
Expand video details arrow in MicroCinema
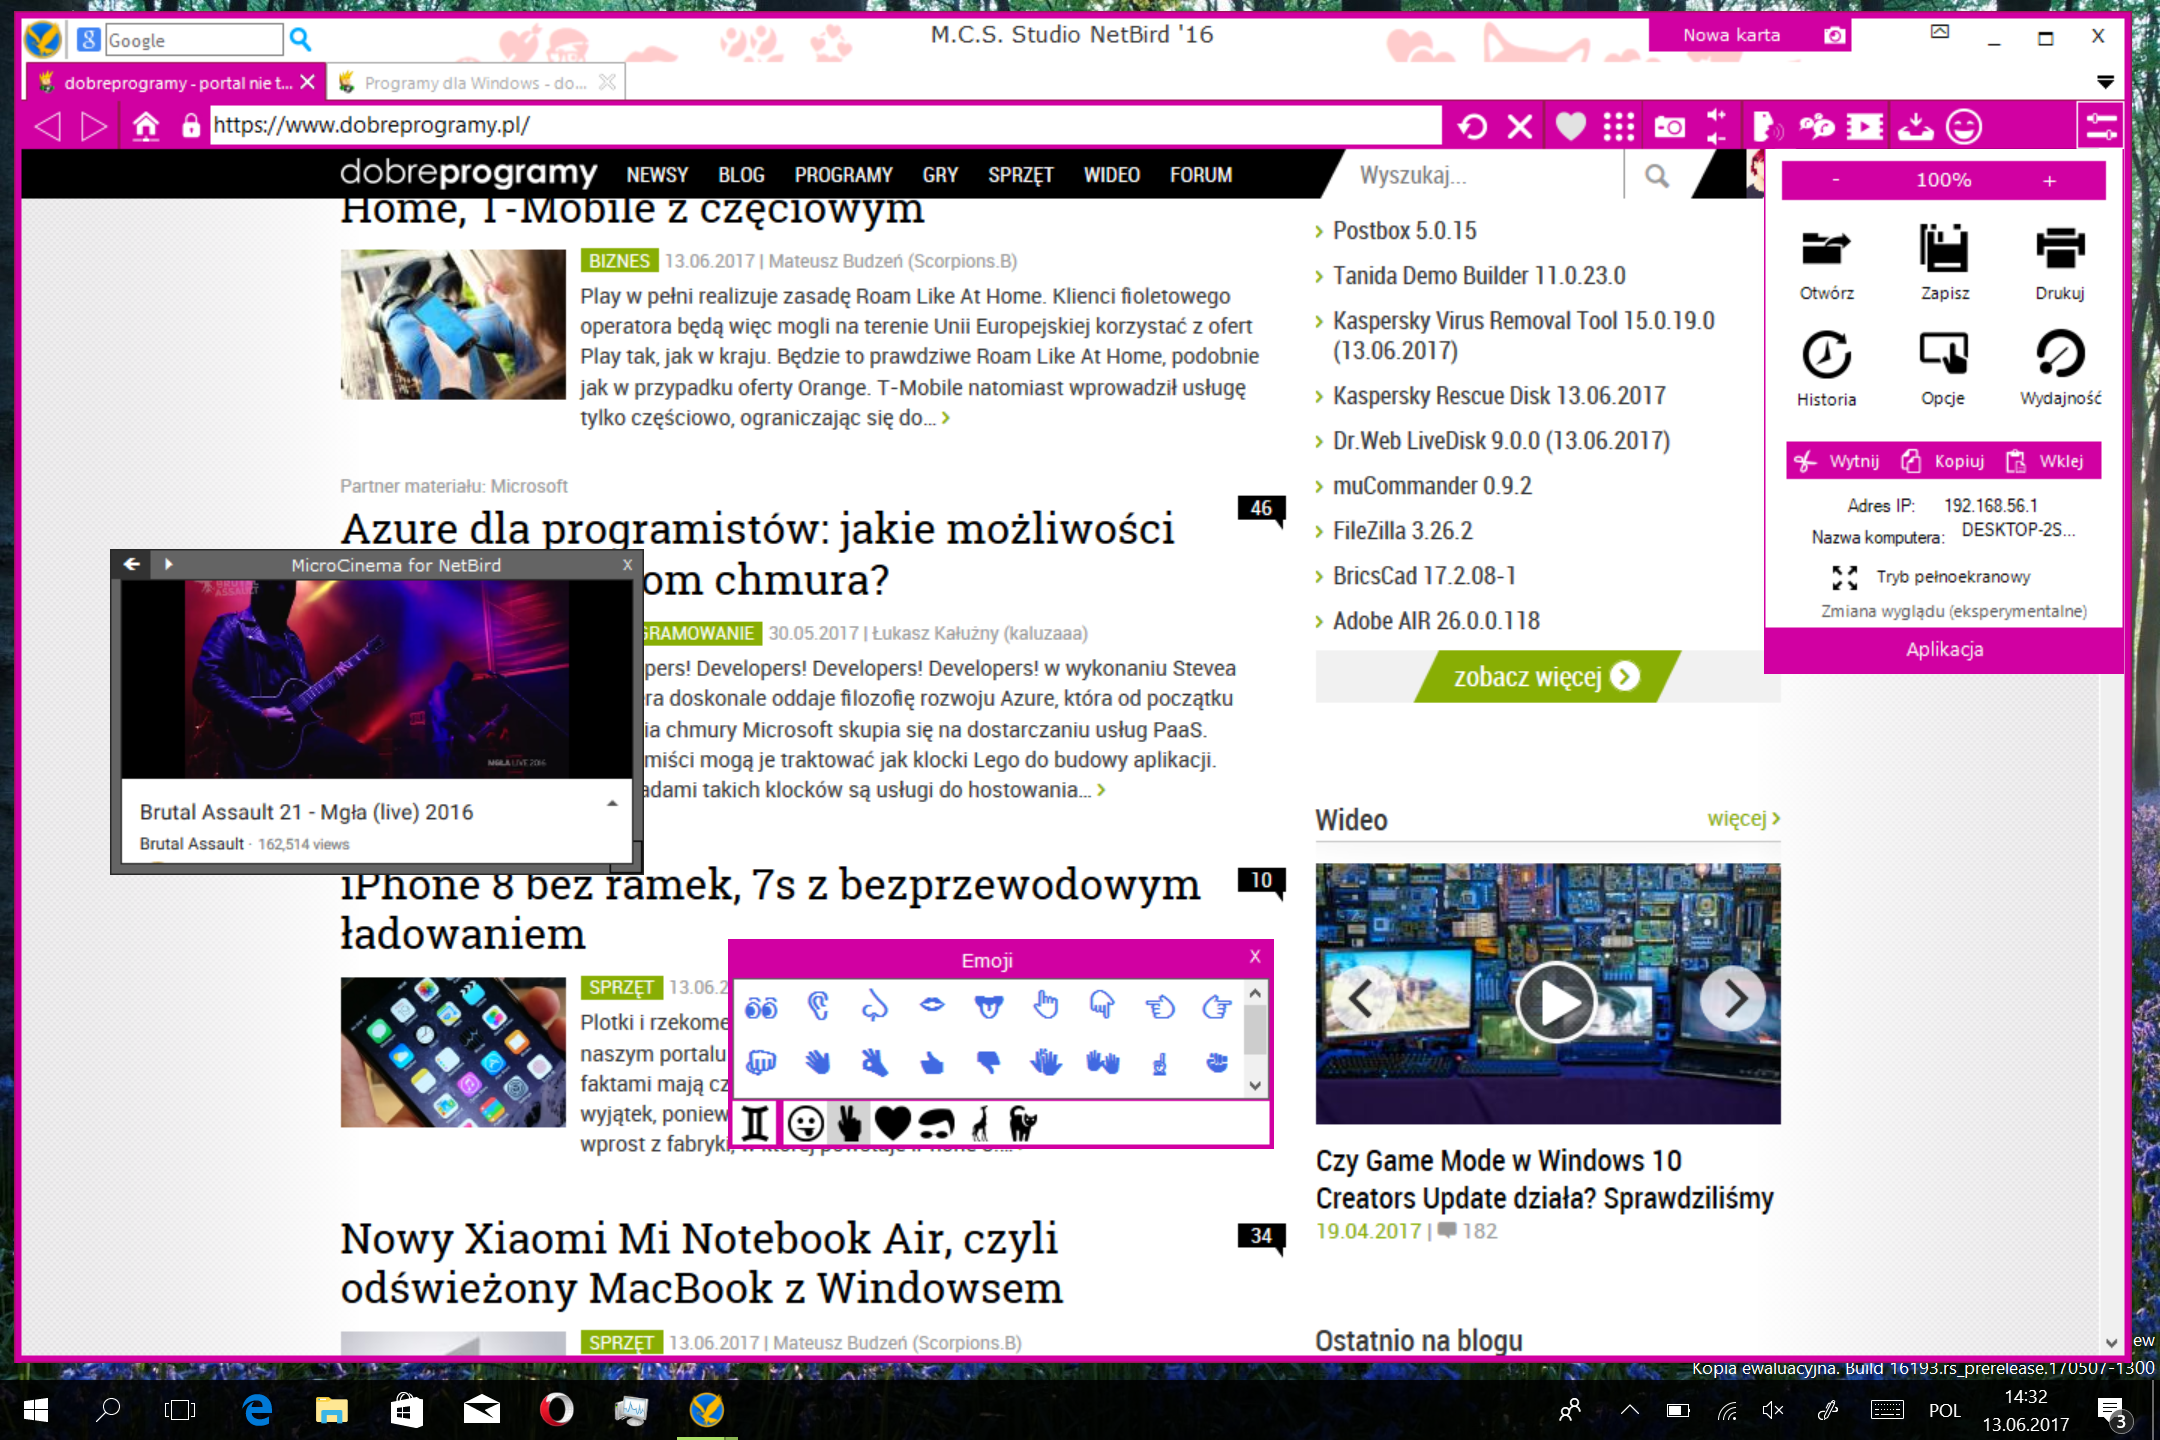[x=612, y=804]
